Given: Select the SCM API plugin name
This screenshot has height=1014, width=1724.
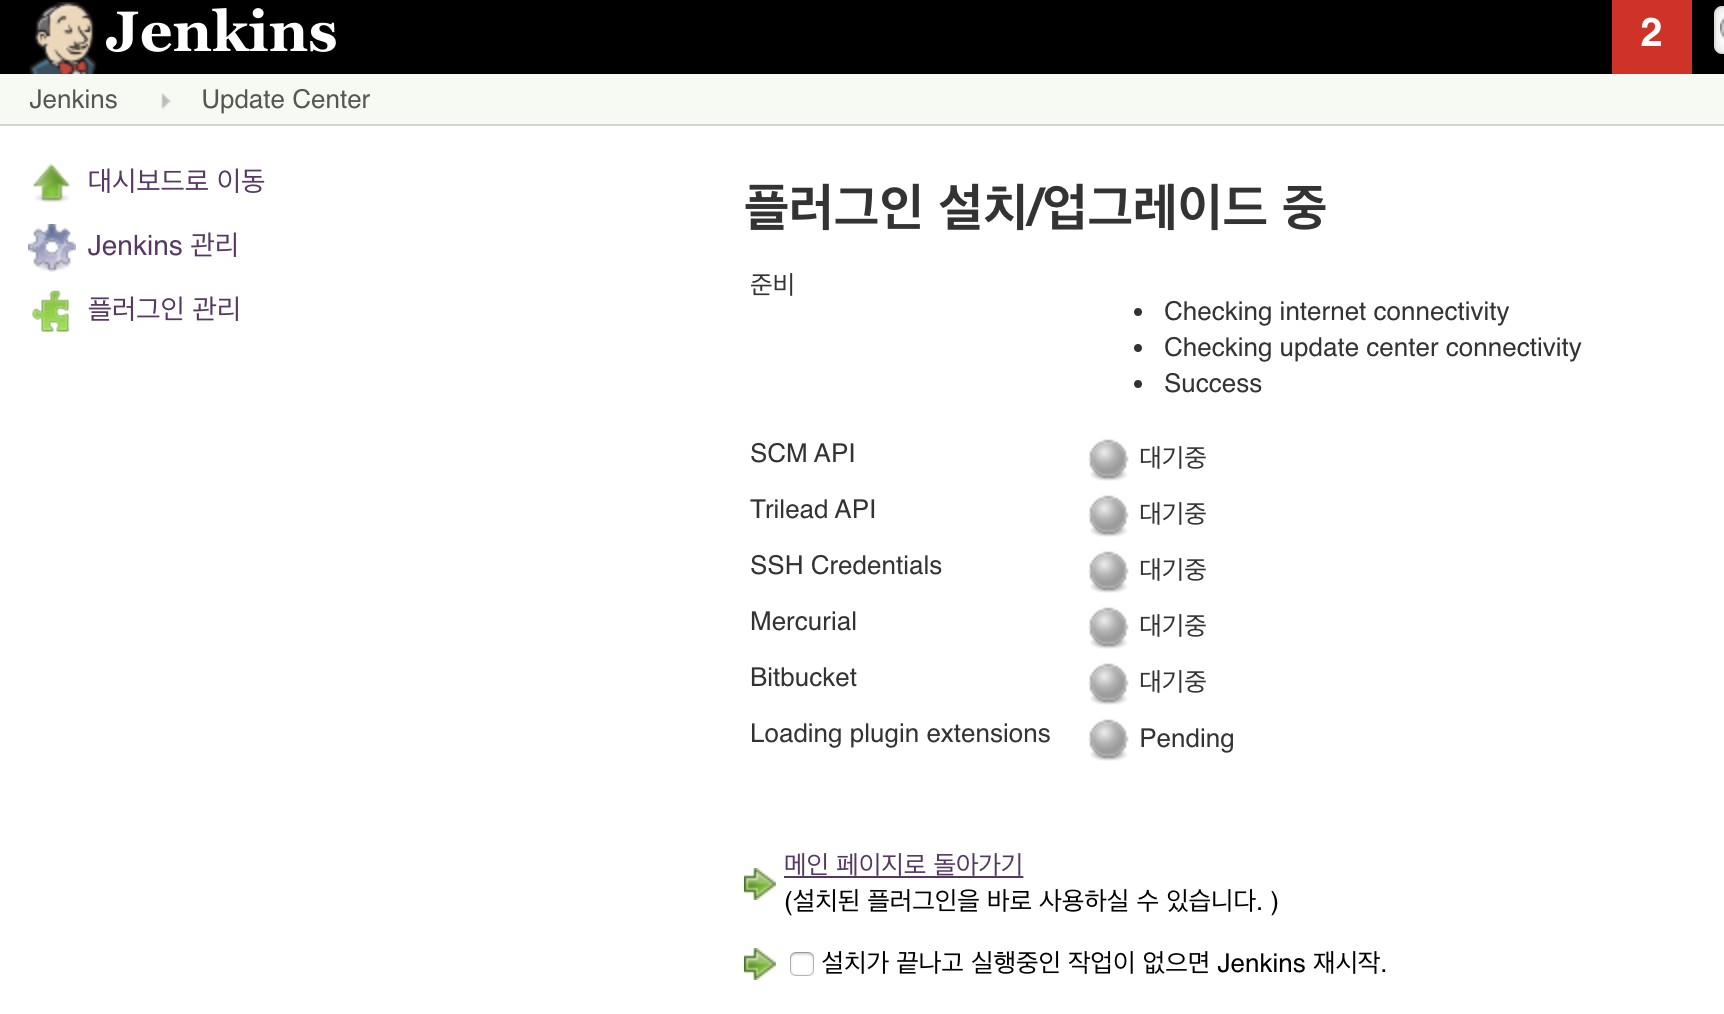Looking at the screenshot, I should point(802,453).
